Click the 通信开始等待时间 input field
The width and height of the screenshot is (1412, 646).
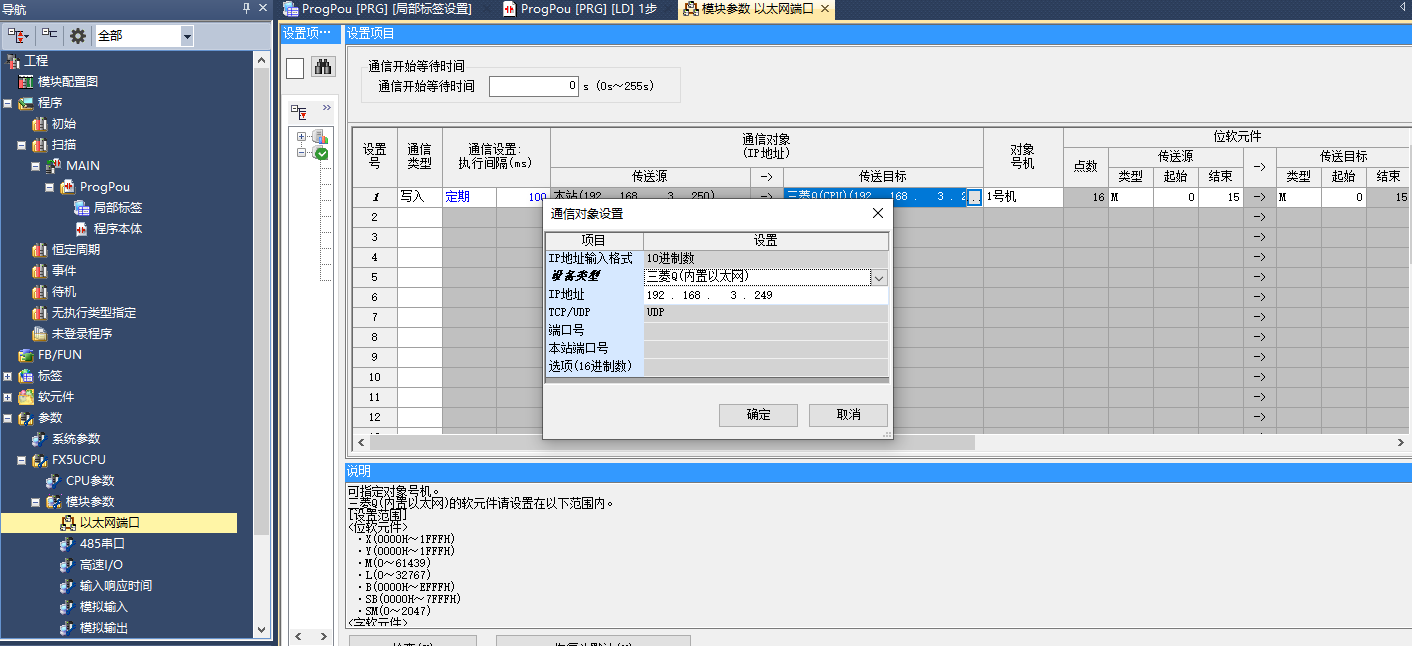(534, 87)
